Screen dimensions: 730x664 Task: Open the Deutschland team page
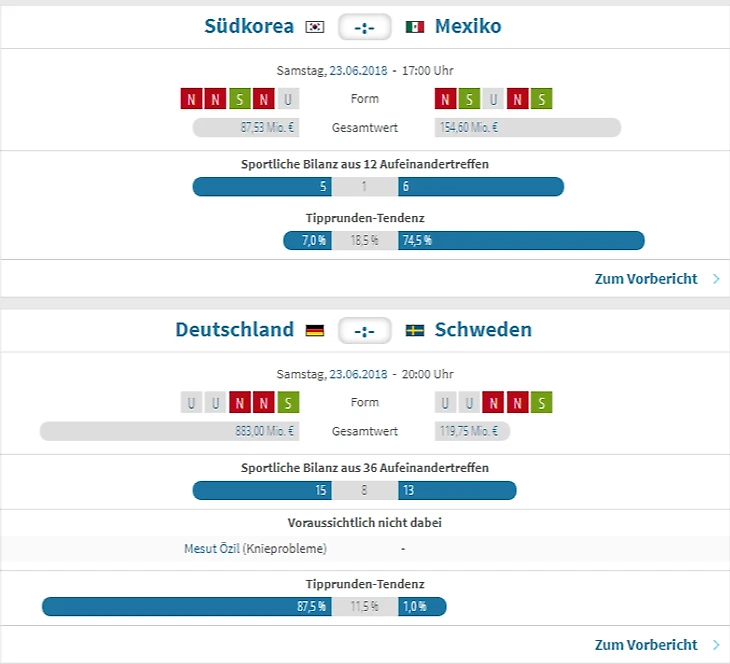point(235,330)
